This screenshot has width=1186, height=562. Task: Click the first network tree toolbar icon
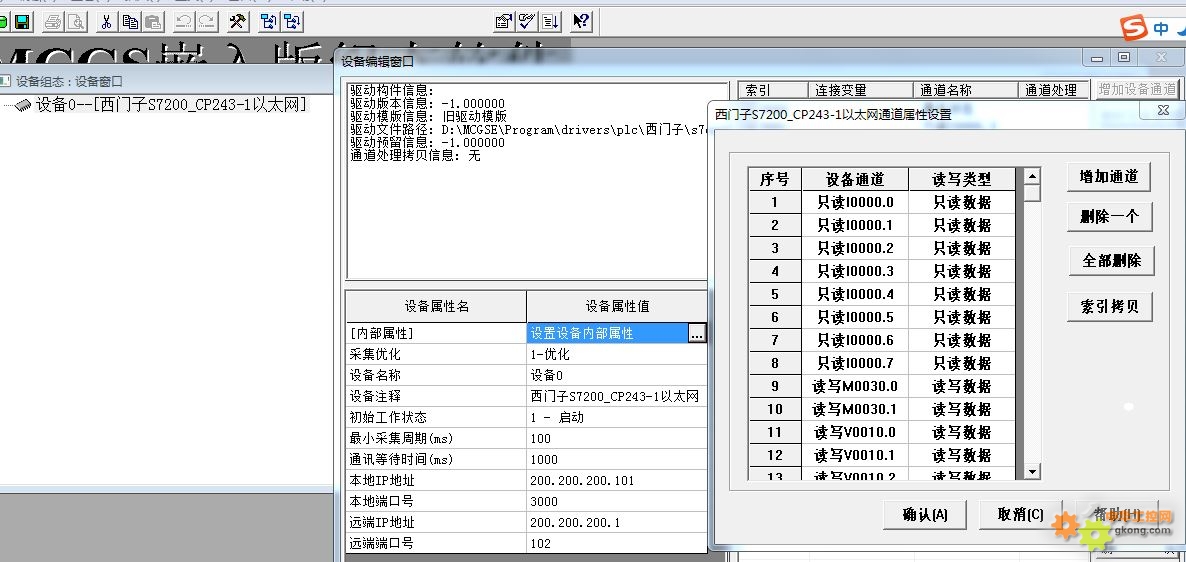click(x=269, y=21)
